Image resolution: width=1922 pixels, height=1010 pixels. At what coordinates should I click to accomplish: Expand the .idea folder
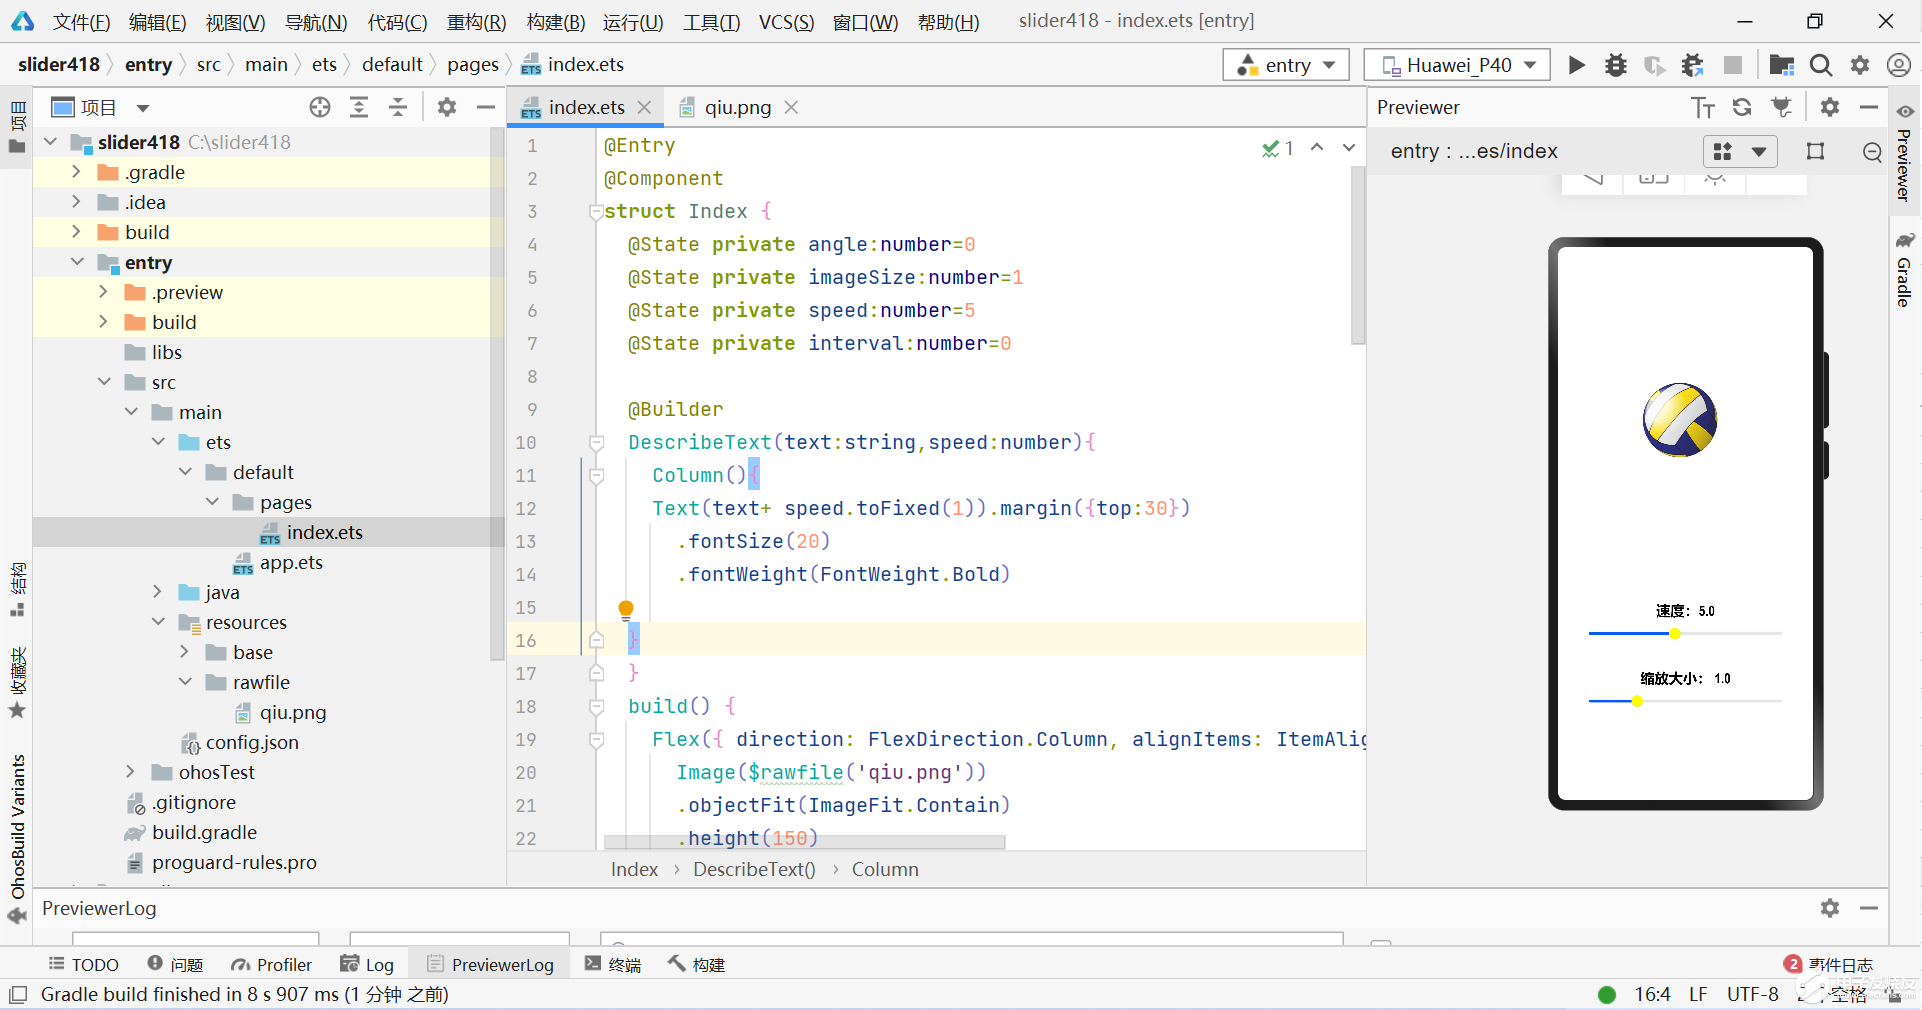coord(76,202)
